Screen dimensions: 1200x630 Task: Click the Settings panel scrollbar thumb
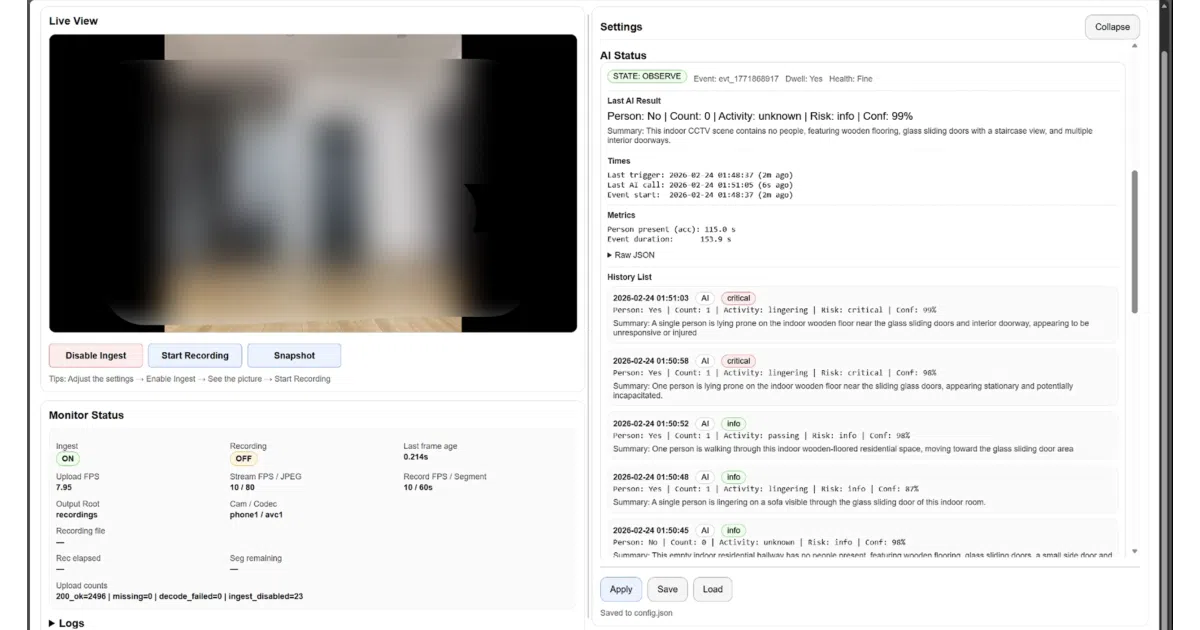1134,240
